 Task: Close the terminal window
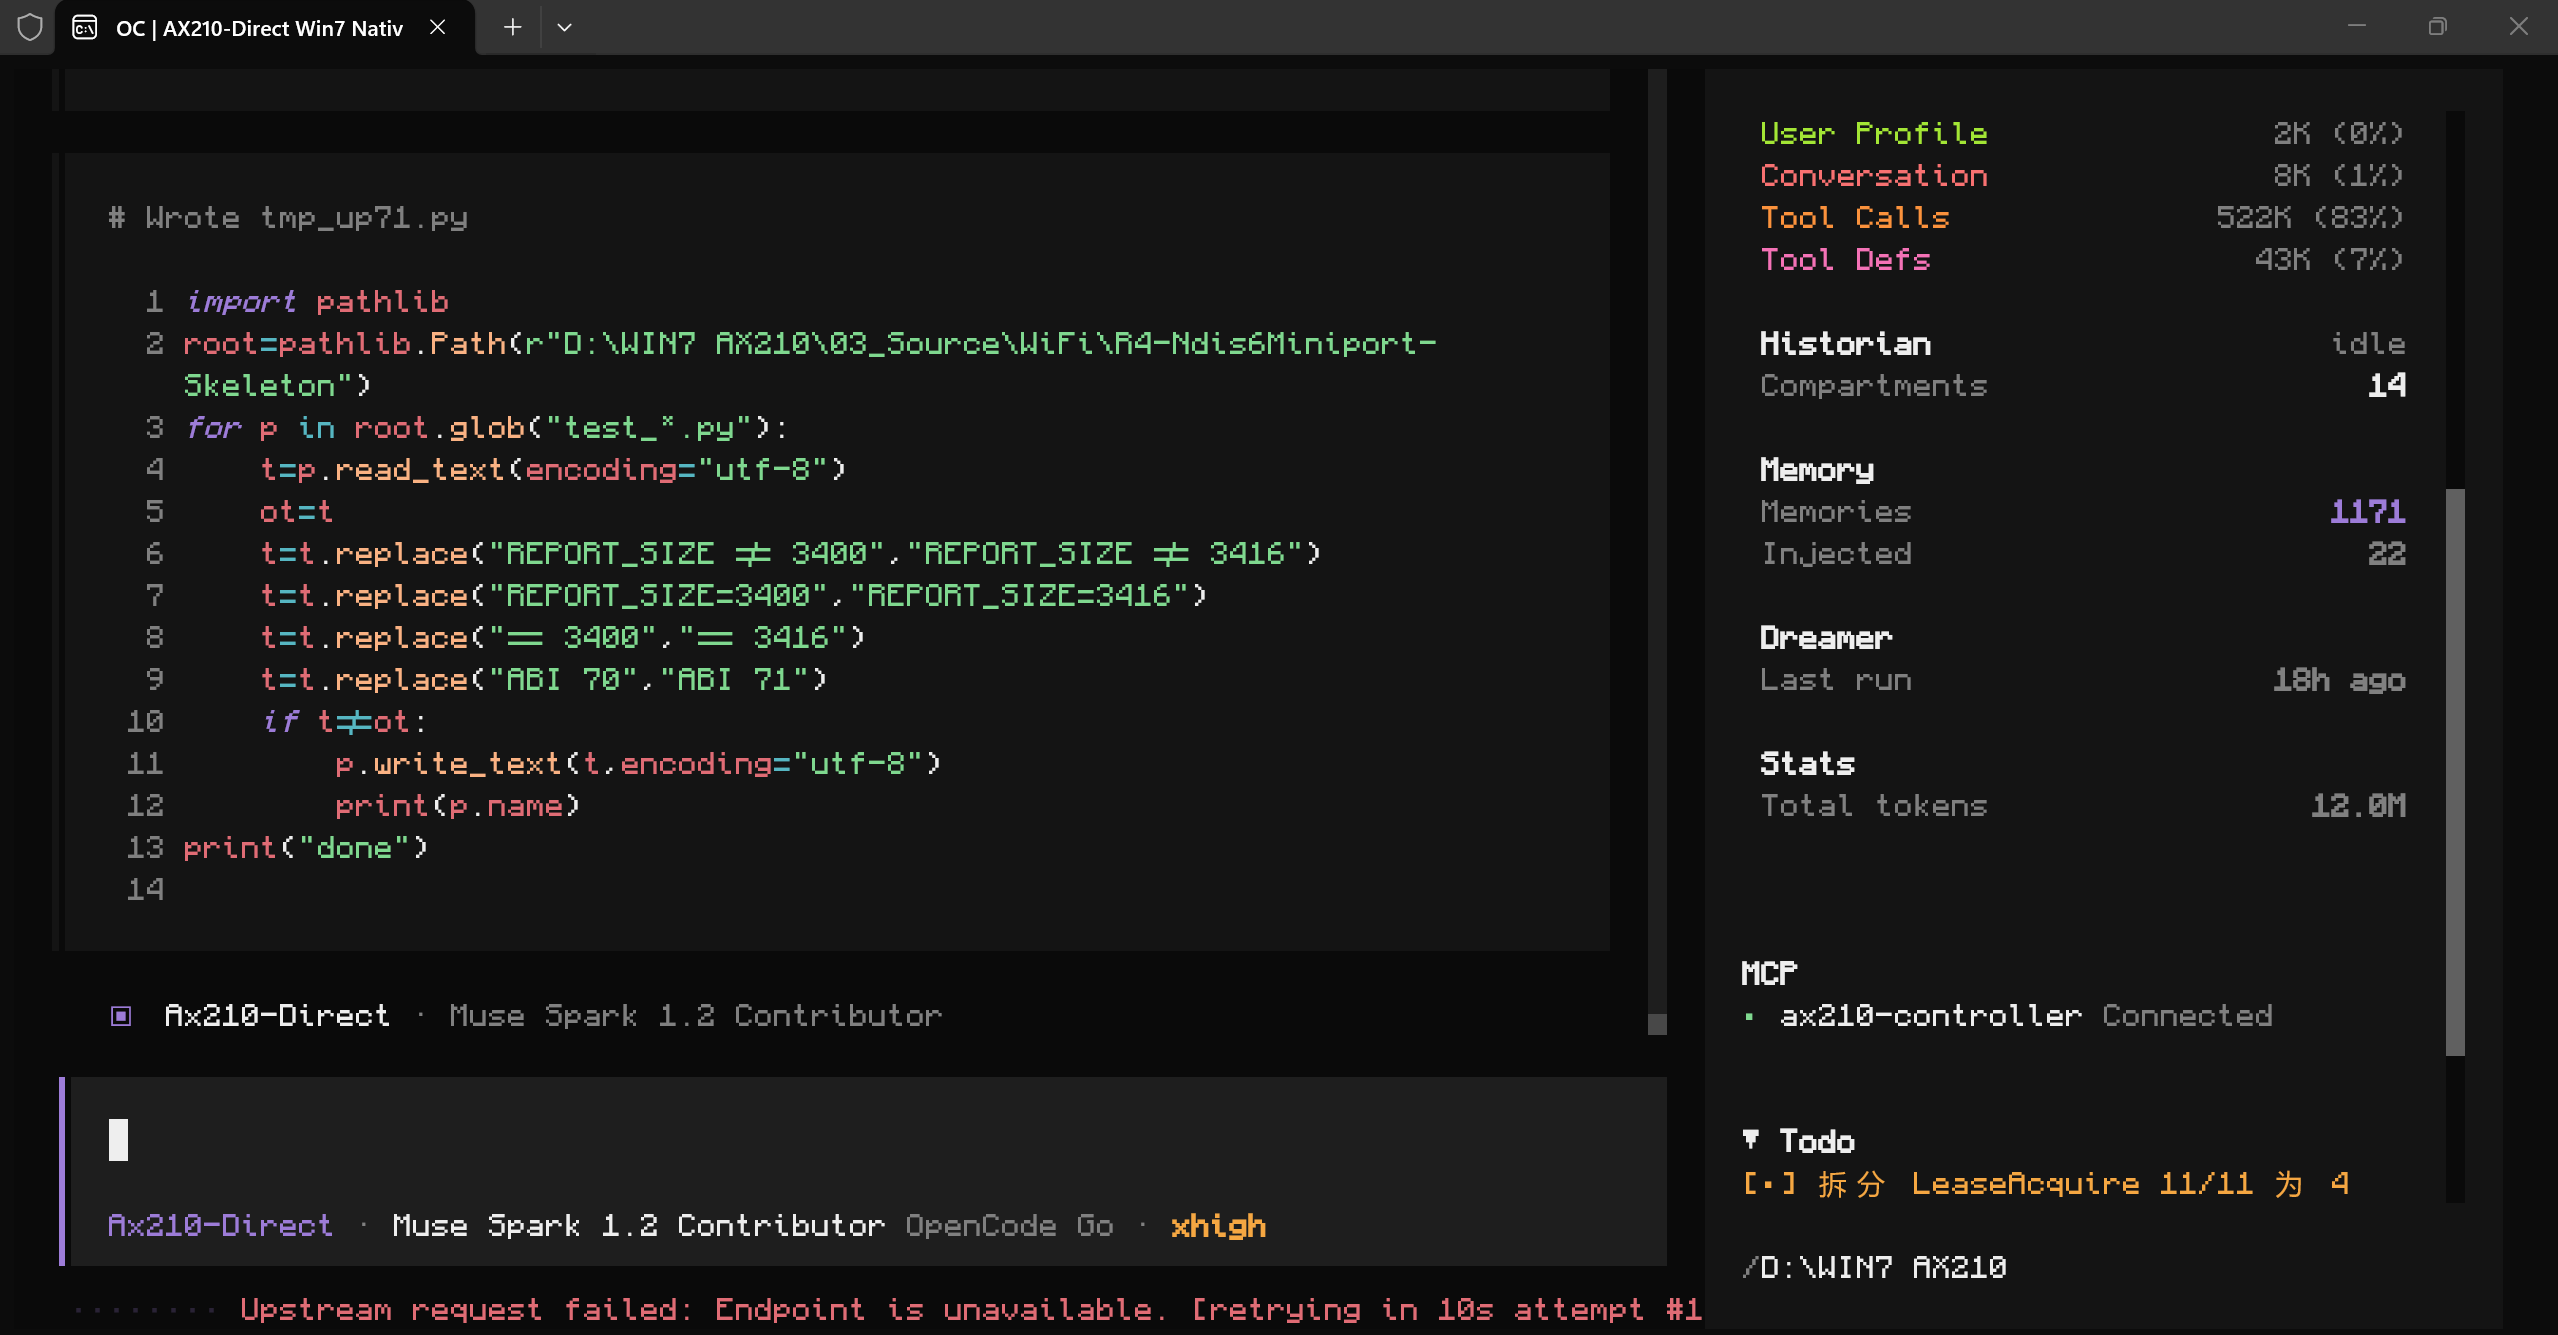point(2518,27)
